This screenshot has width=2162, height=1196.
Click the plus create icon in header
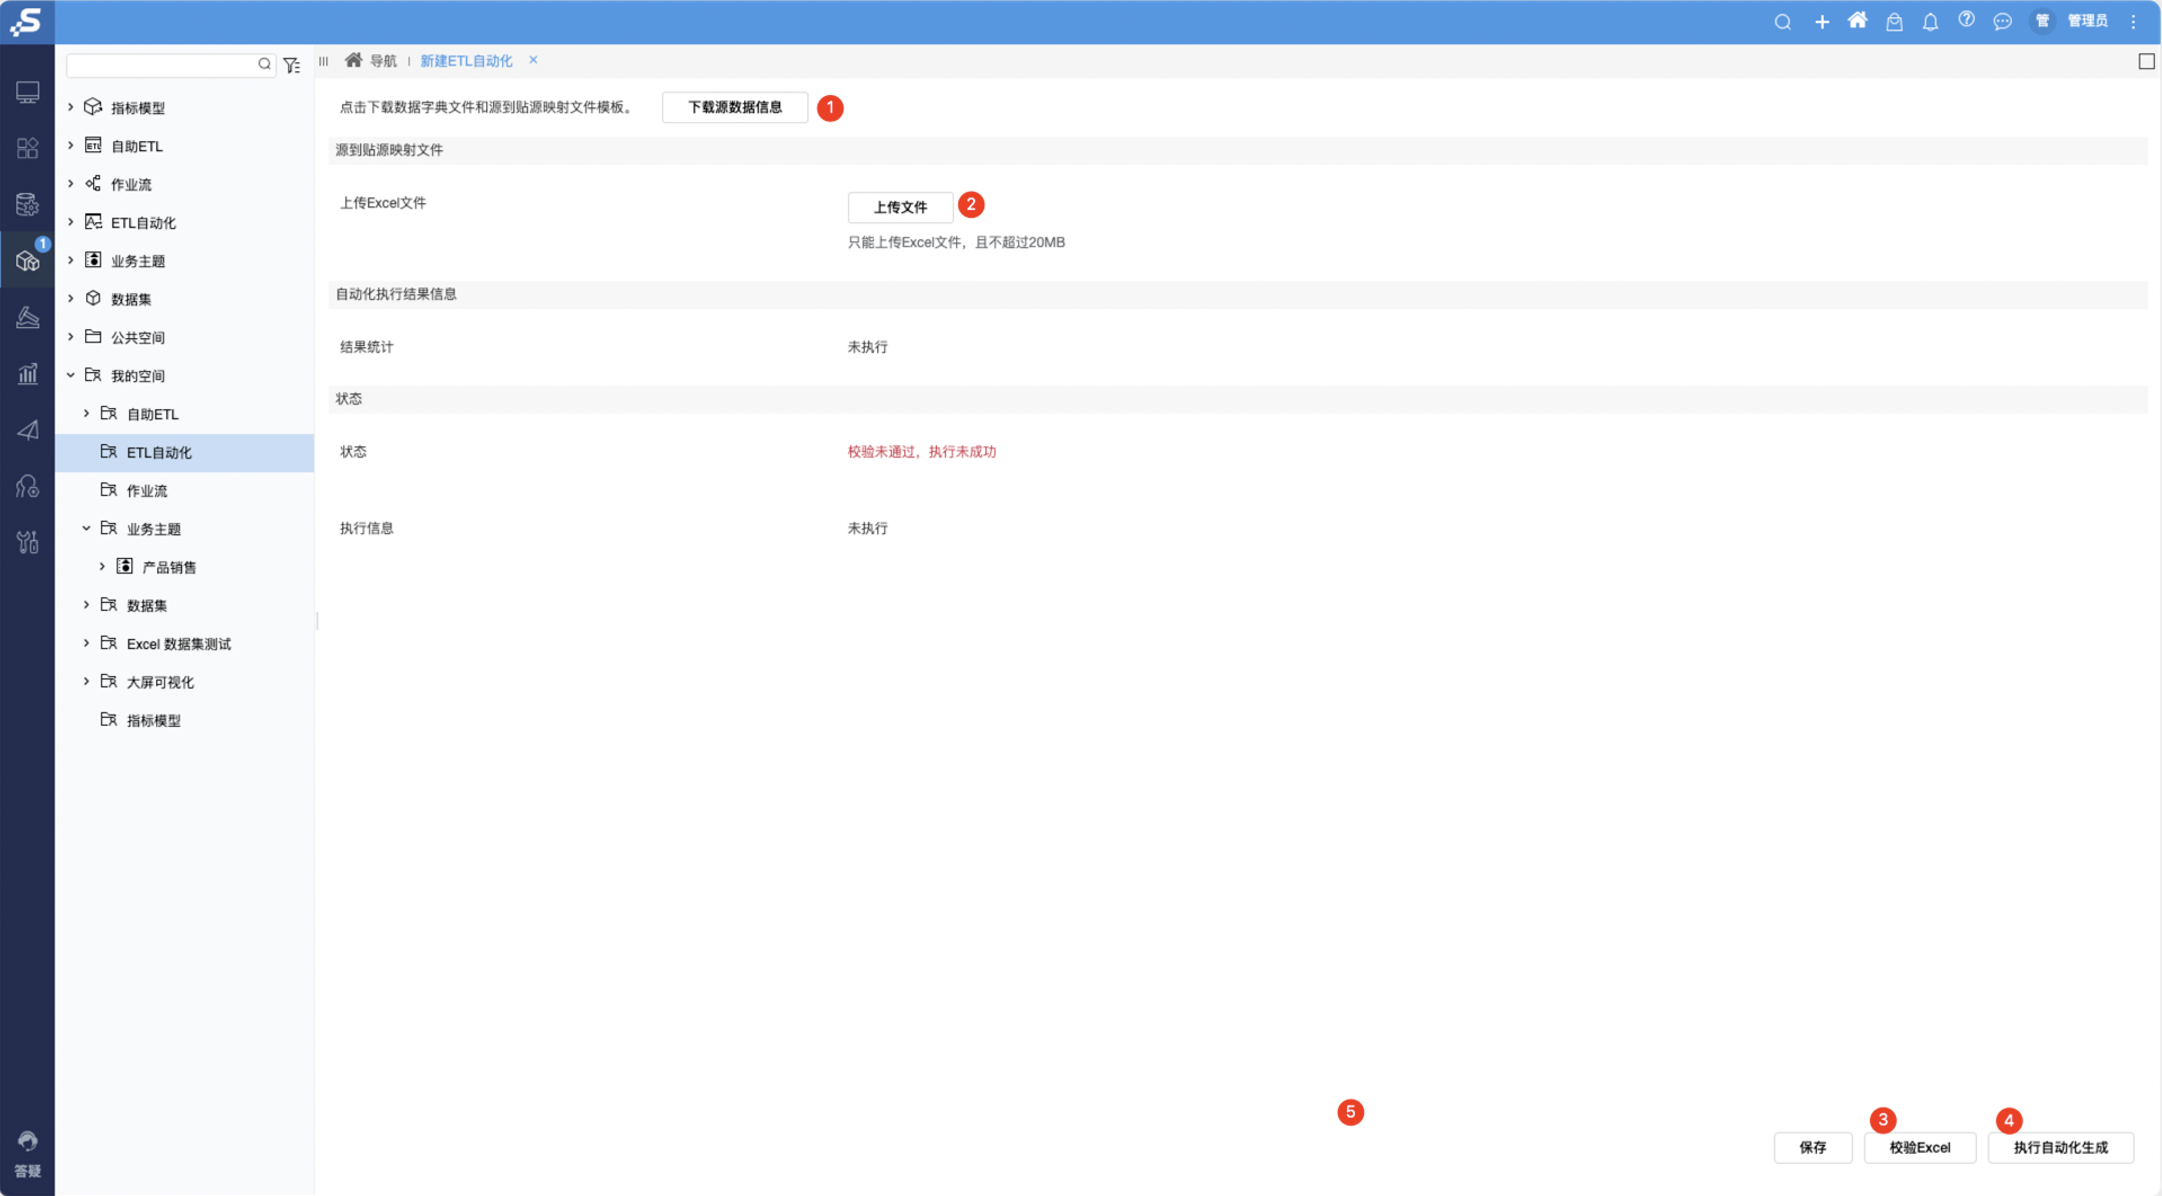coord(1821,22)
